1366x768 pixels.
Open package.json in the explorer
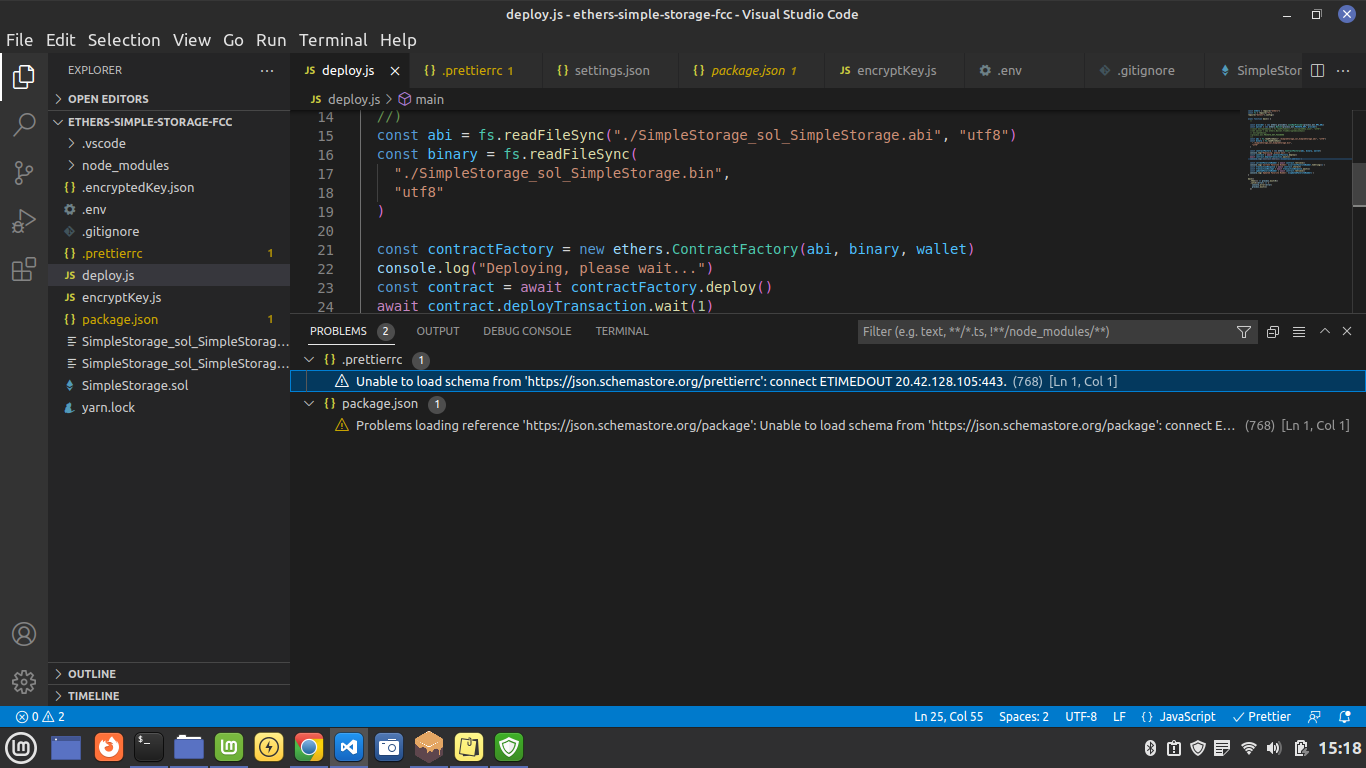(169, 319)
